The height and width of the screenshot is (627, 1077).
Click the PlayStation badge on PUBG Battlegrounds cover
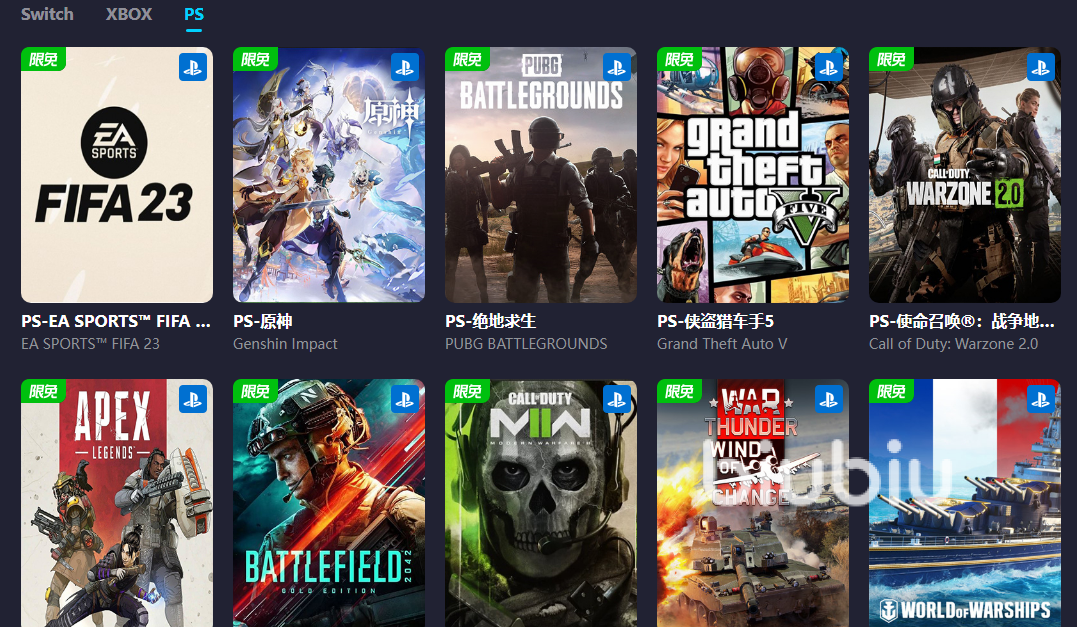617,67
